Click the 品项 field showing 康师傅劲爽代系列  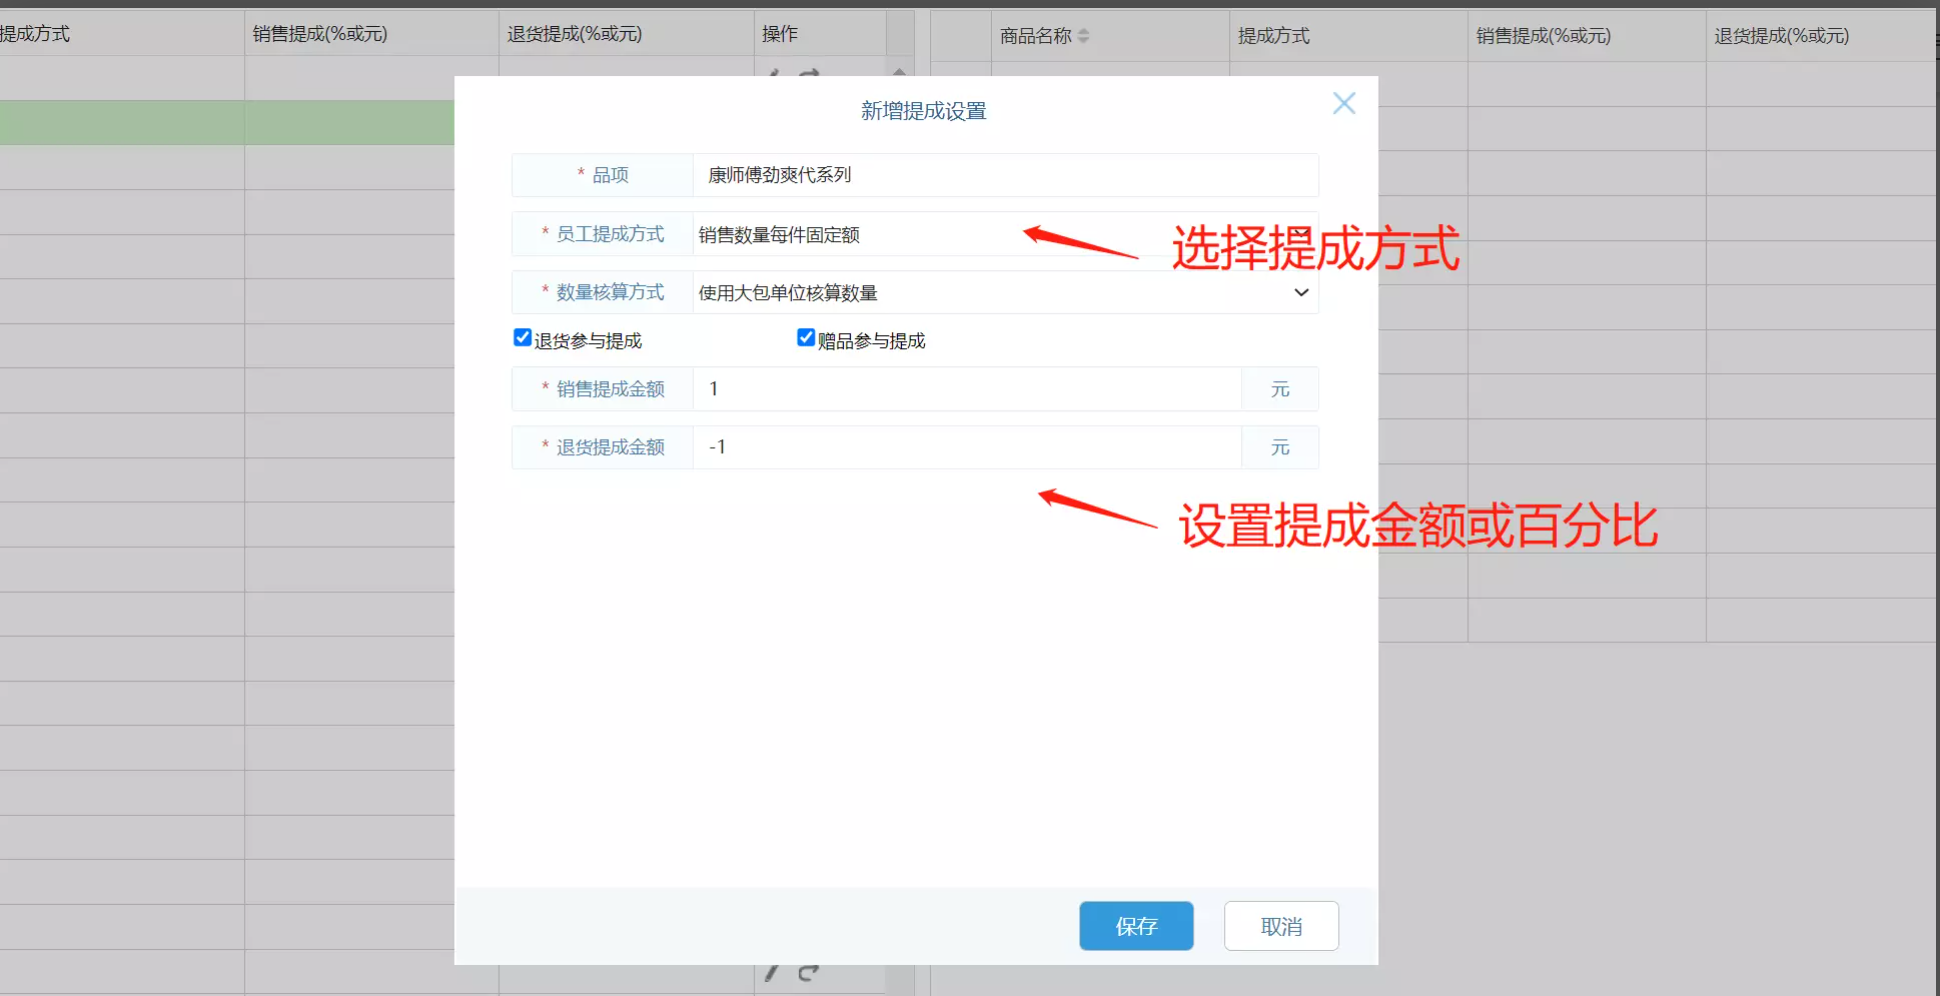coord(1004,176)
